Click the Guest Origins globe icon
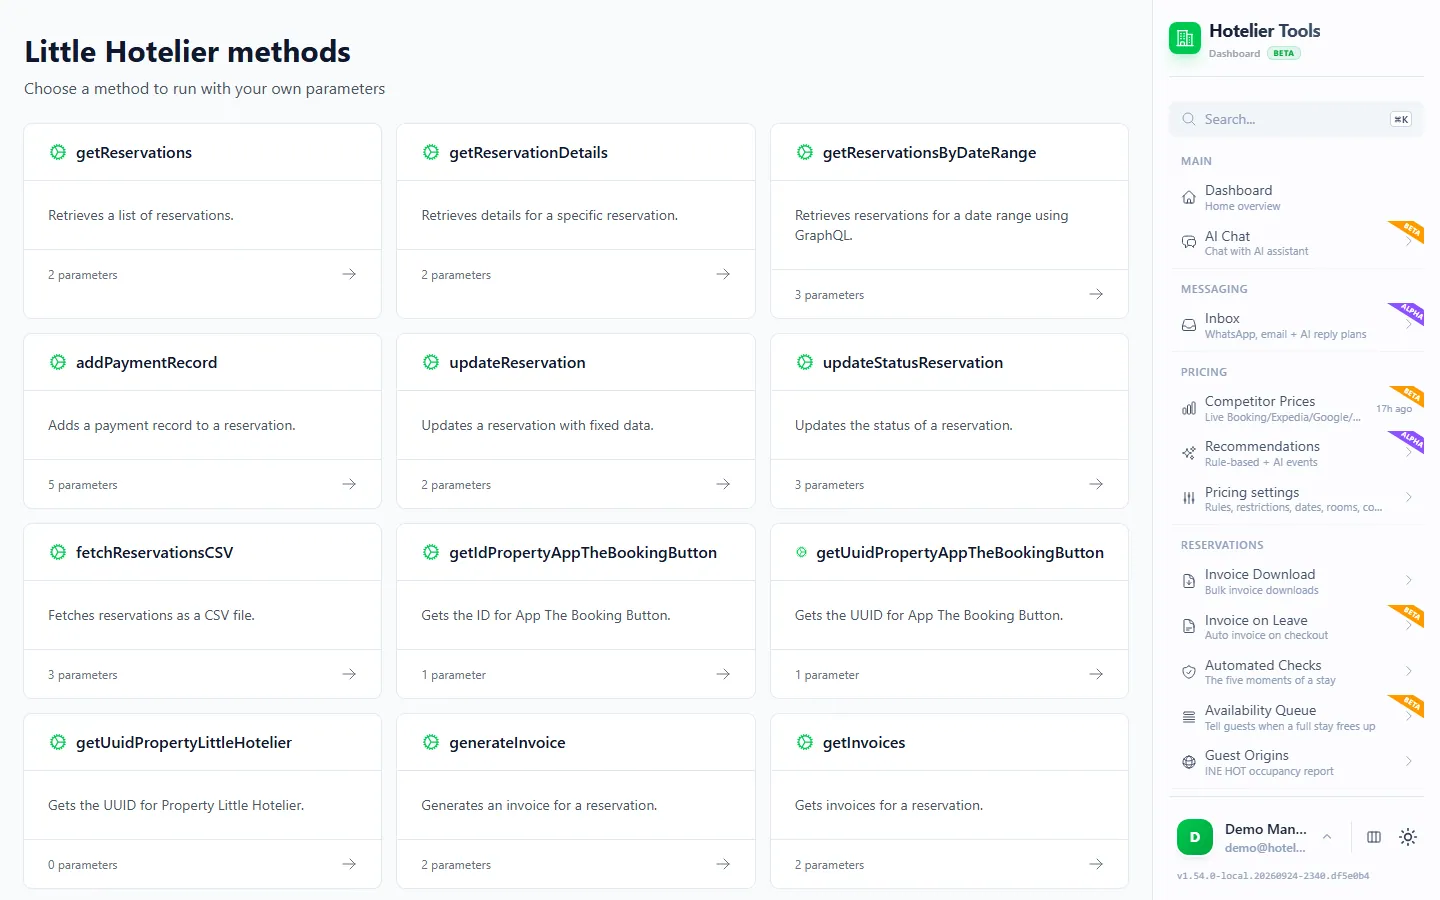The height and width of the screenshot is (900, 1440). [x=1189, y=762]
